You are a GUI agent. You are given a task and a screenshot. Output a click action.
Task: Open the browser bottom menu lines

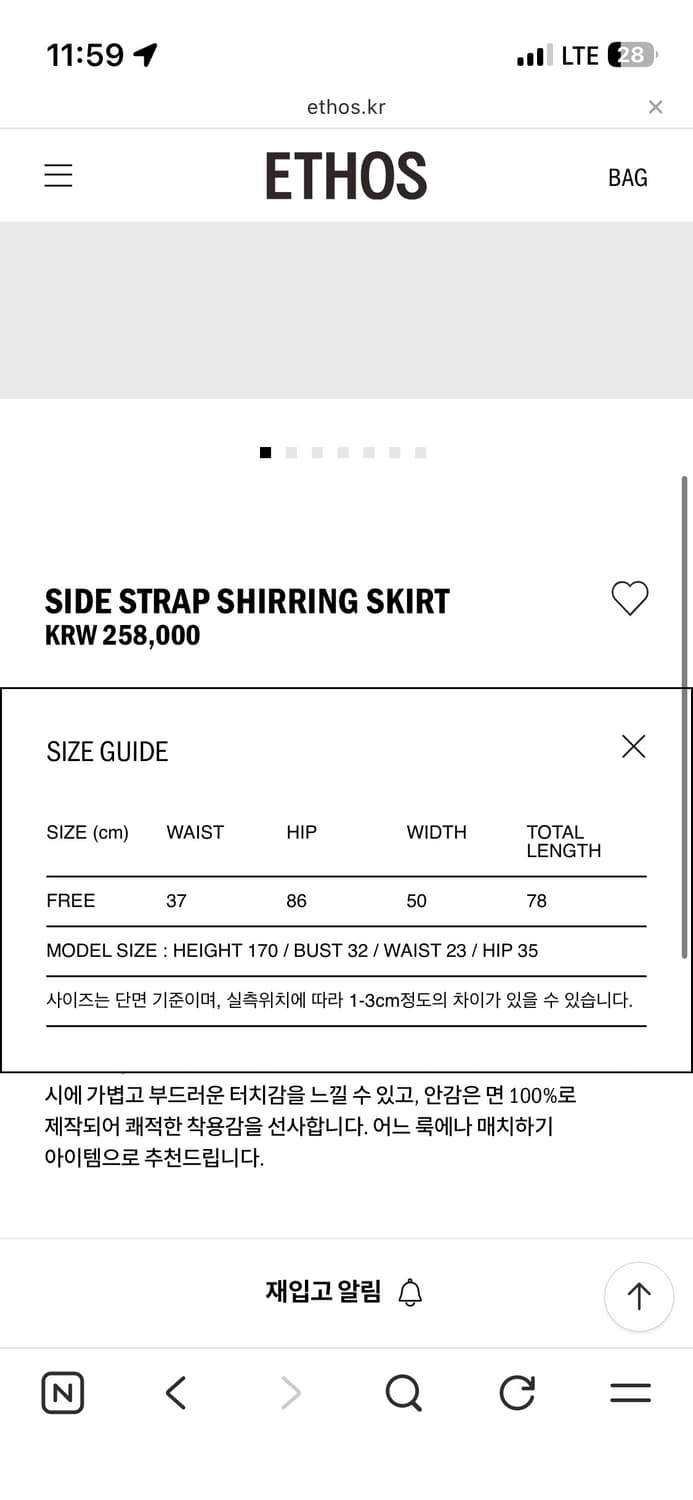coord(630,1392)
